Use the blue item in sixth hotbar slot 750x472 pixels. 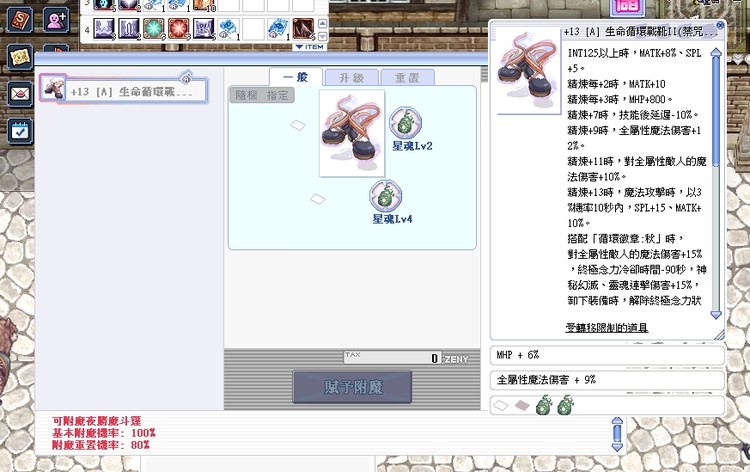(x=228, y=29)
